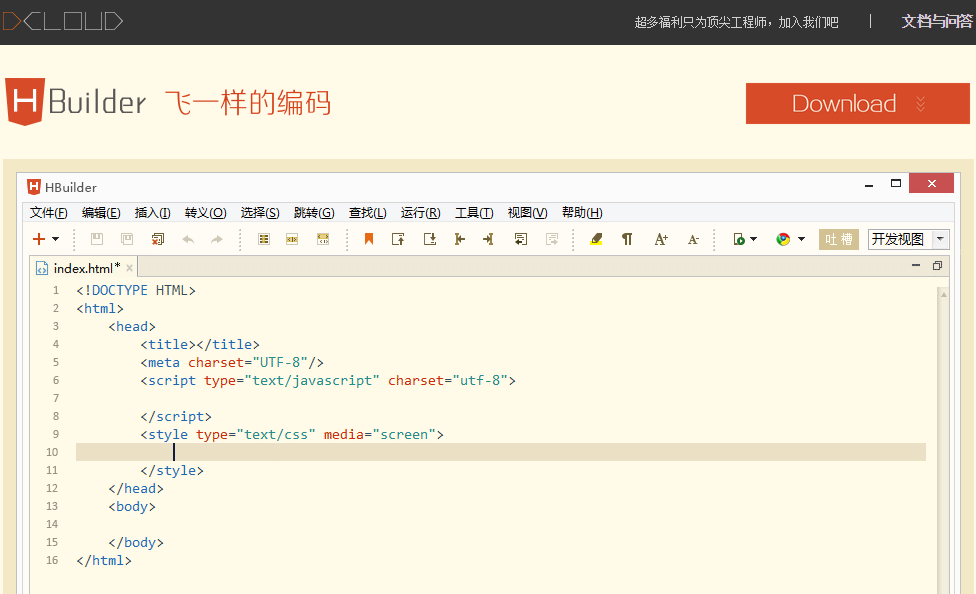The image size is (976, 594).
Task: Click the 吐槽 feedback button
Action: 838,239
